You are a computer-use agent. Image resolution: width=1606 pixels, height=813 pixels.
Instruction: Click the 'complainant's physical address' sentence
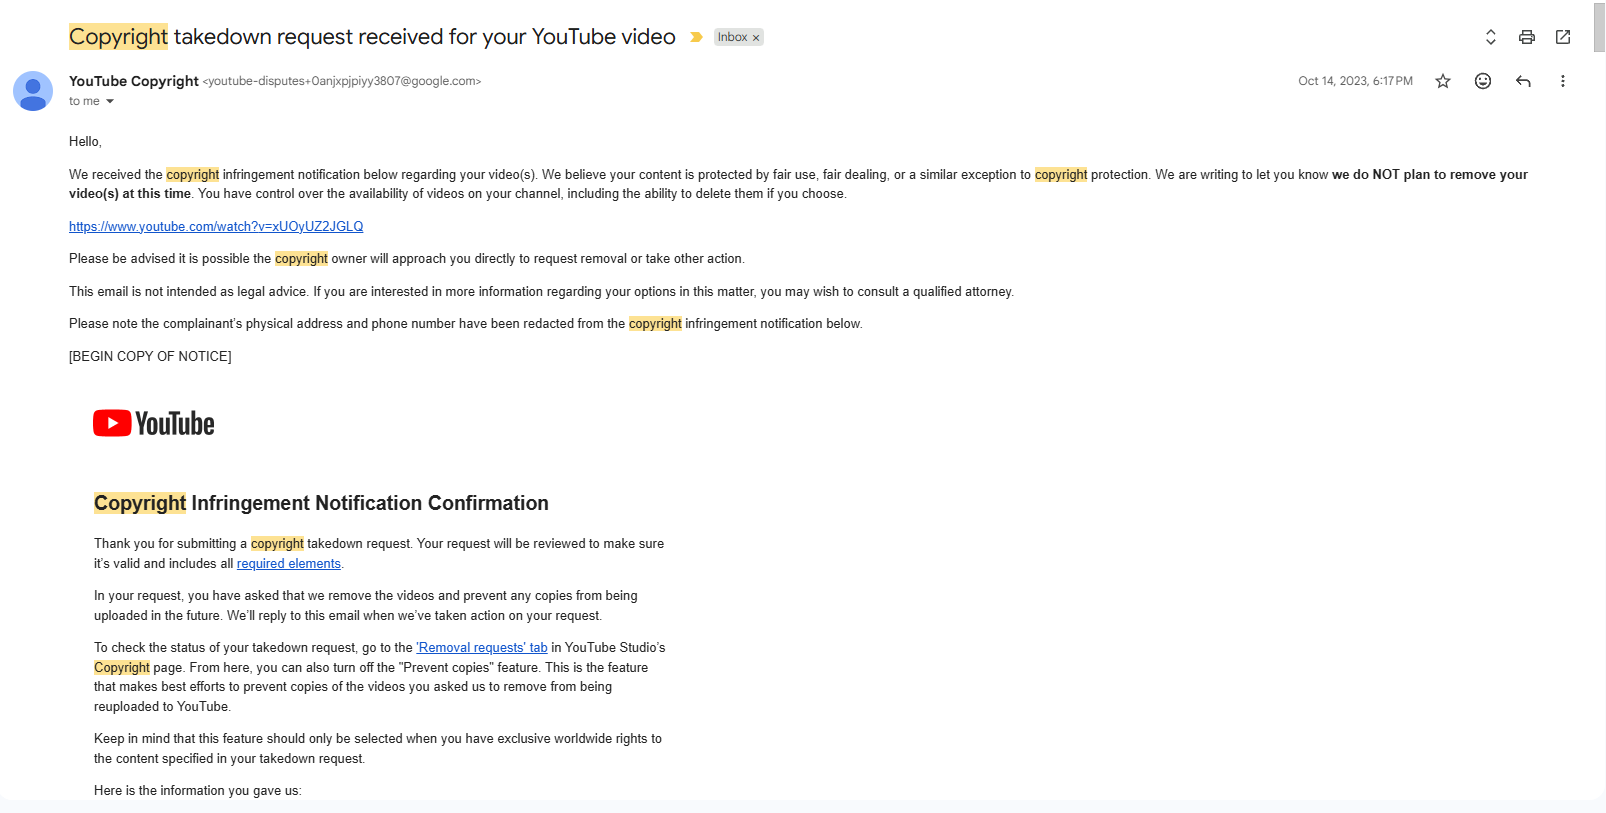point(466,323)
